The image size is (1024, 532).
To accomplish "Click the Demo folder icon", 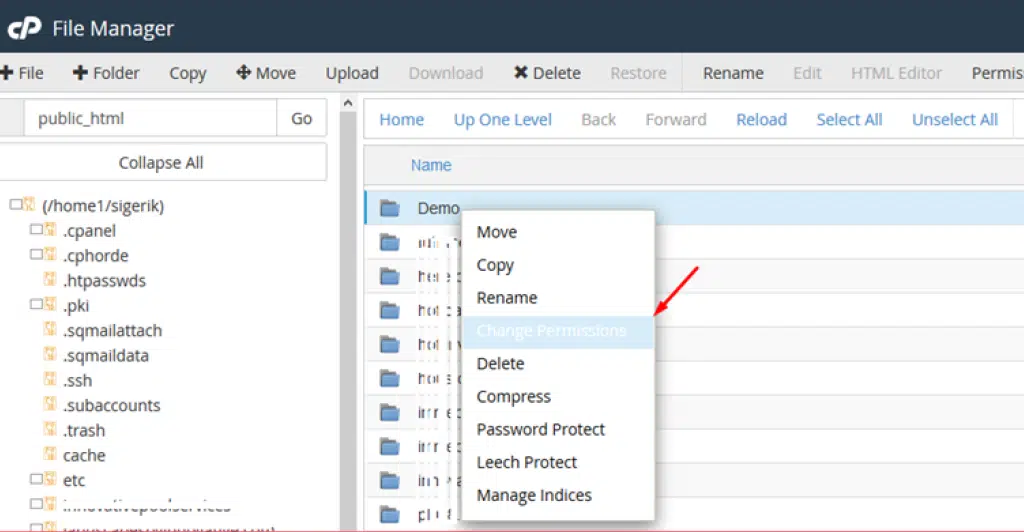I will coord(390,209).
